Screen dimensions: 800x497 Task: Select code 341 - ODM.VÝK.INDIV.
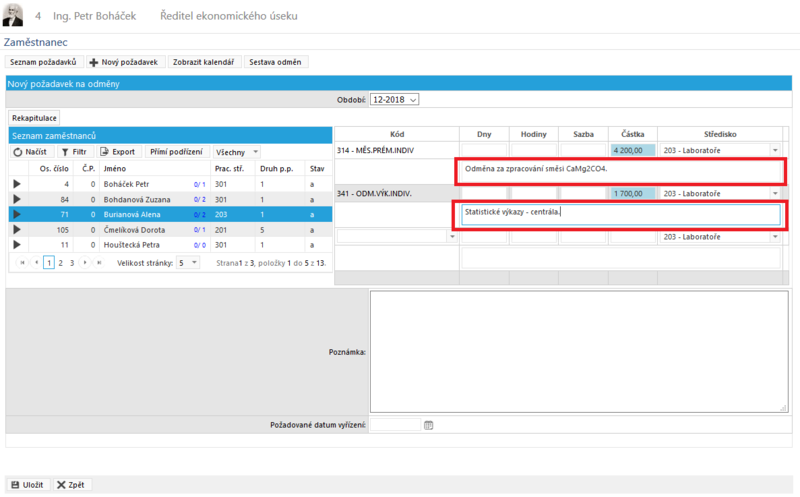[x=374, y=194]
